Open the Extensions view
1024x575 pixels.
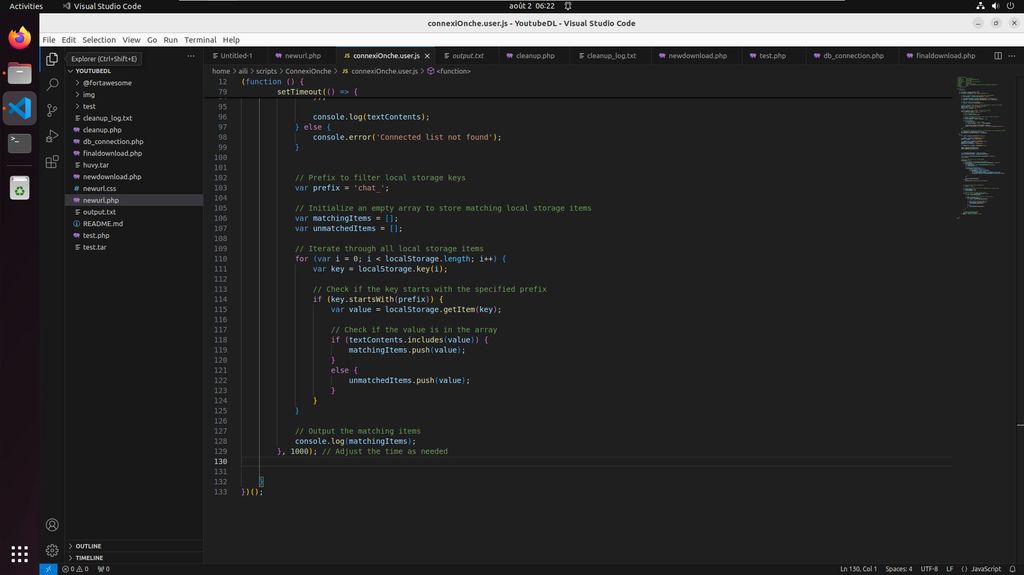[x=52, y=162]
